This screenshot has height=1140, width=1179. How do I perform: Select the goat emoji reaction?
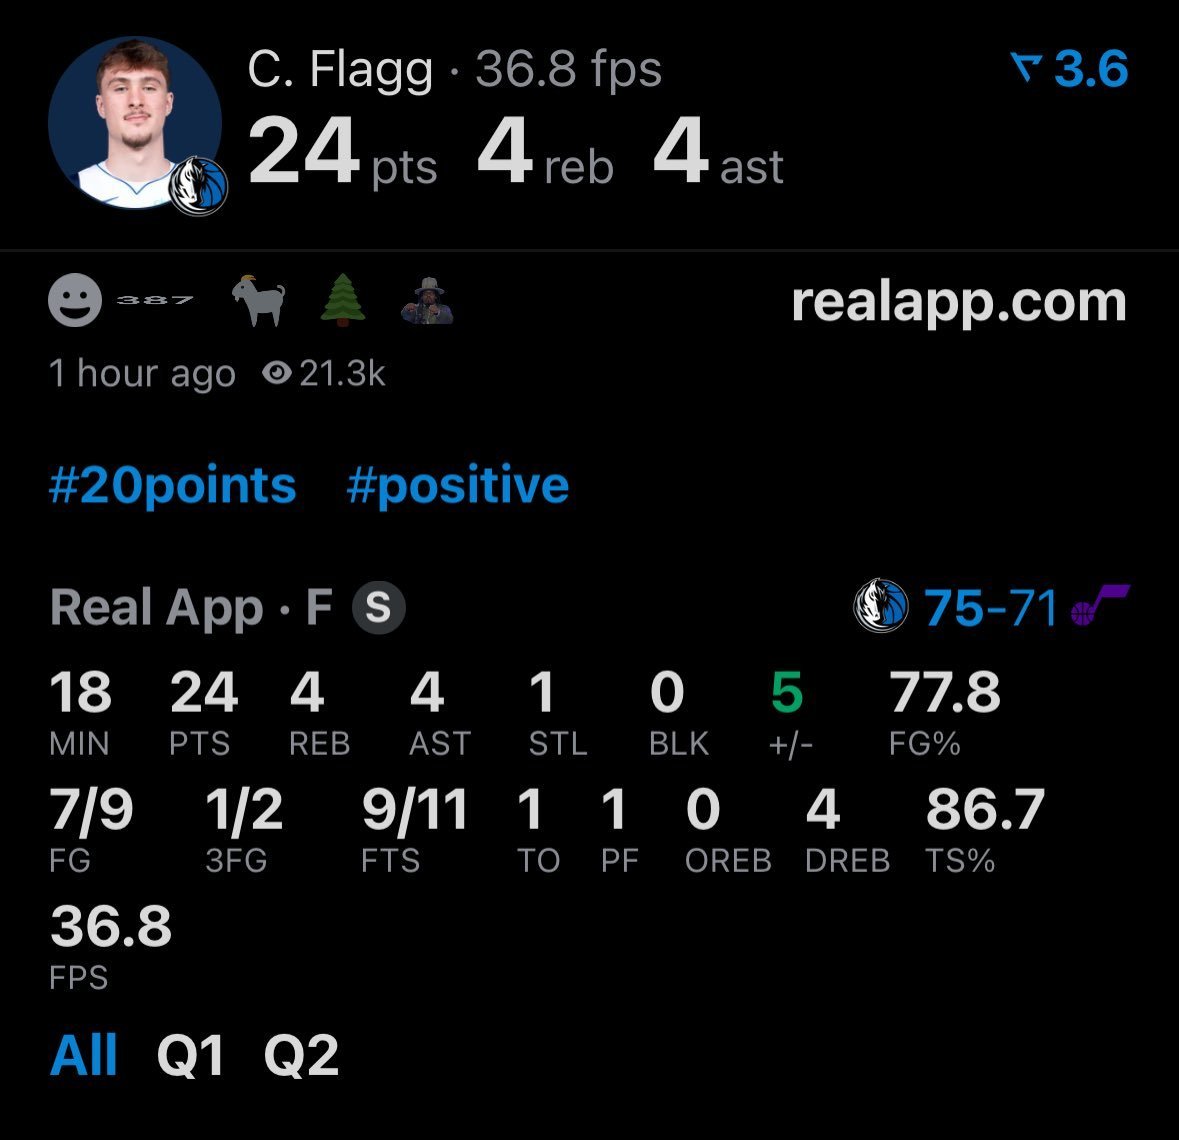259,300
